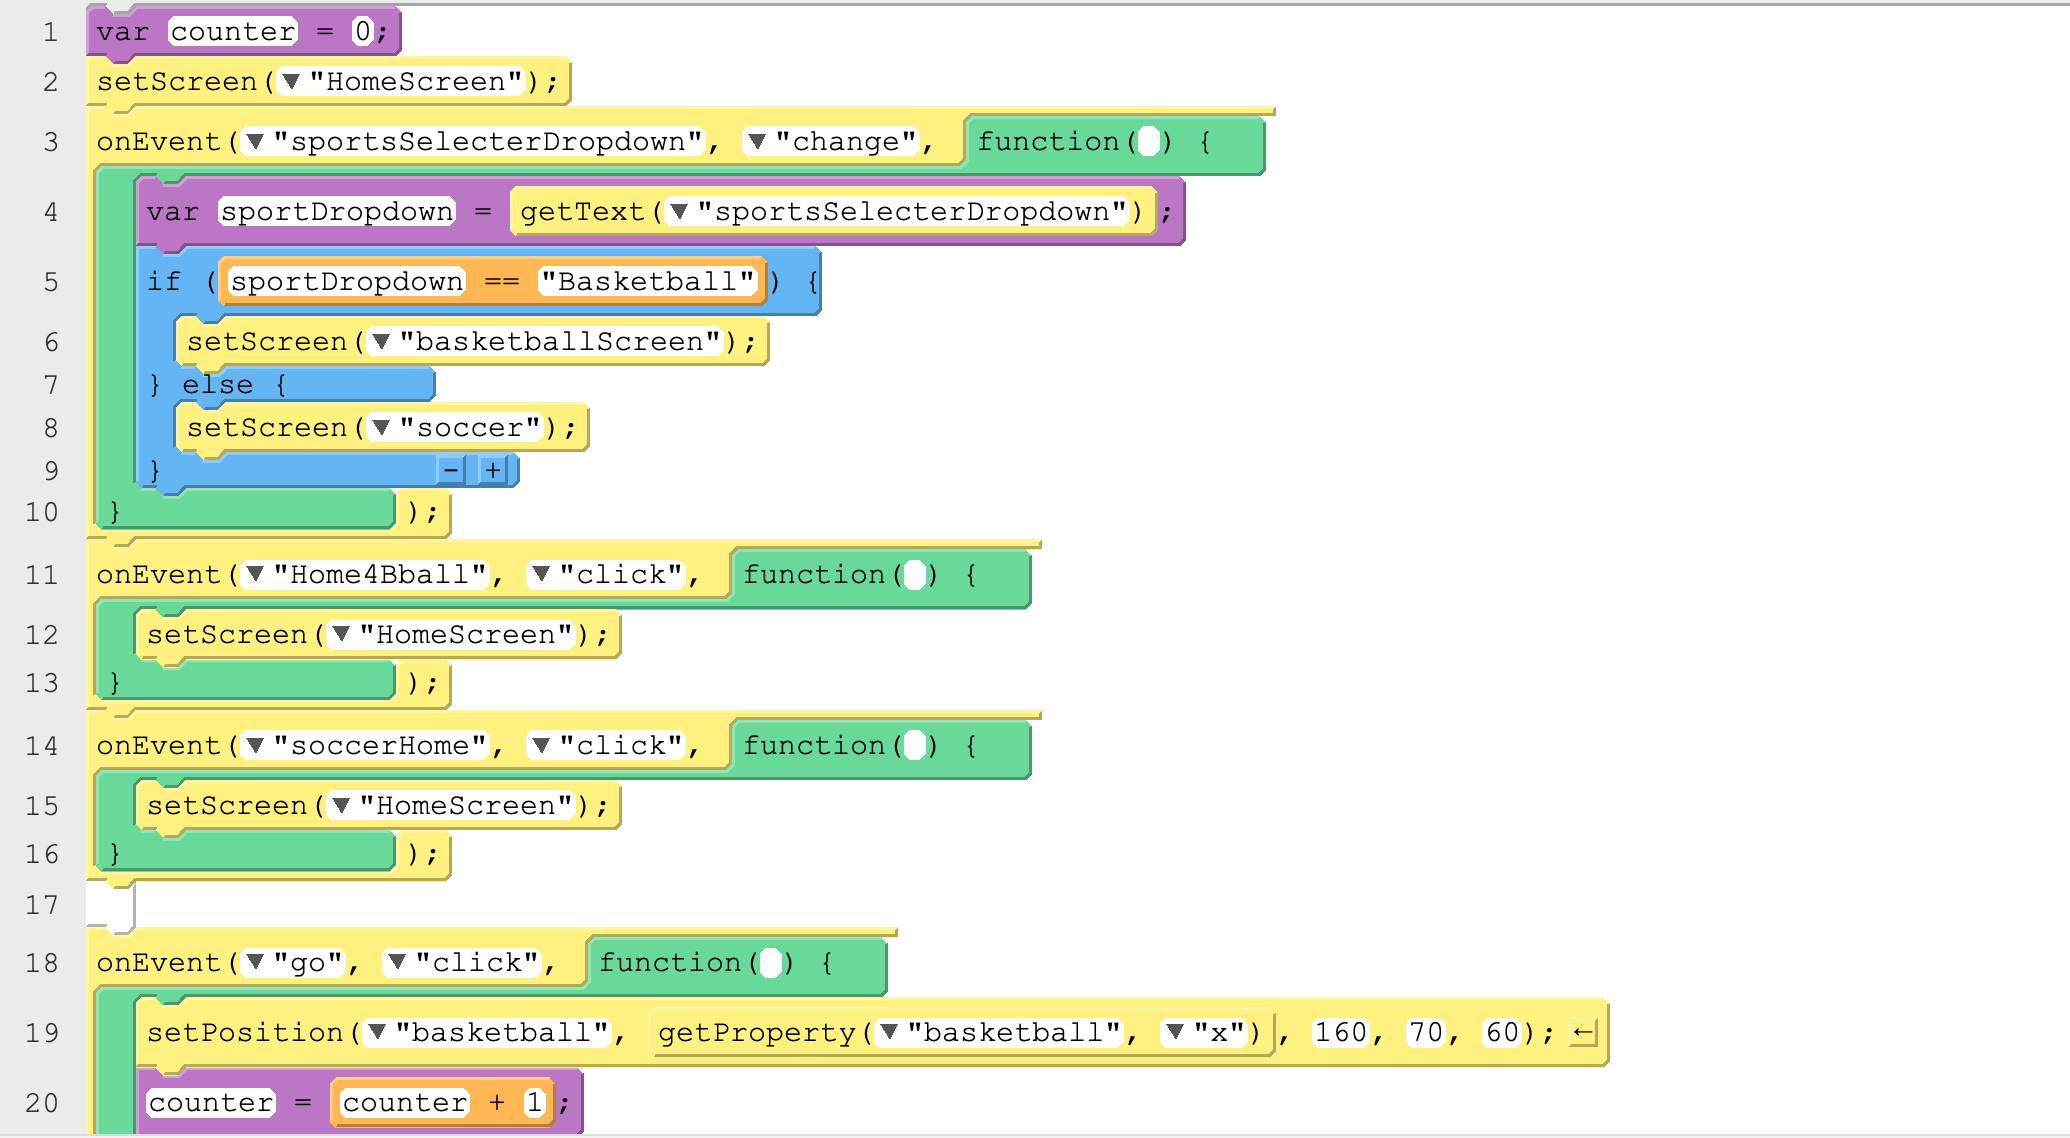Open the "sportsSelecterDropdown" dropdown on line 3
The image size is (2070, 1138).
255,142
